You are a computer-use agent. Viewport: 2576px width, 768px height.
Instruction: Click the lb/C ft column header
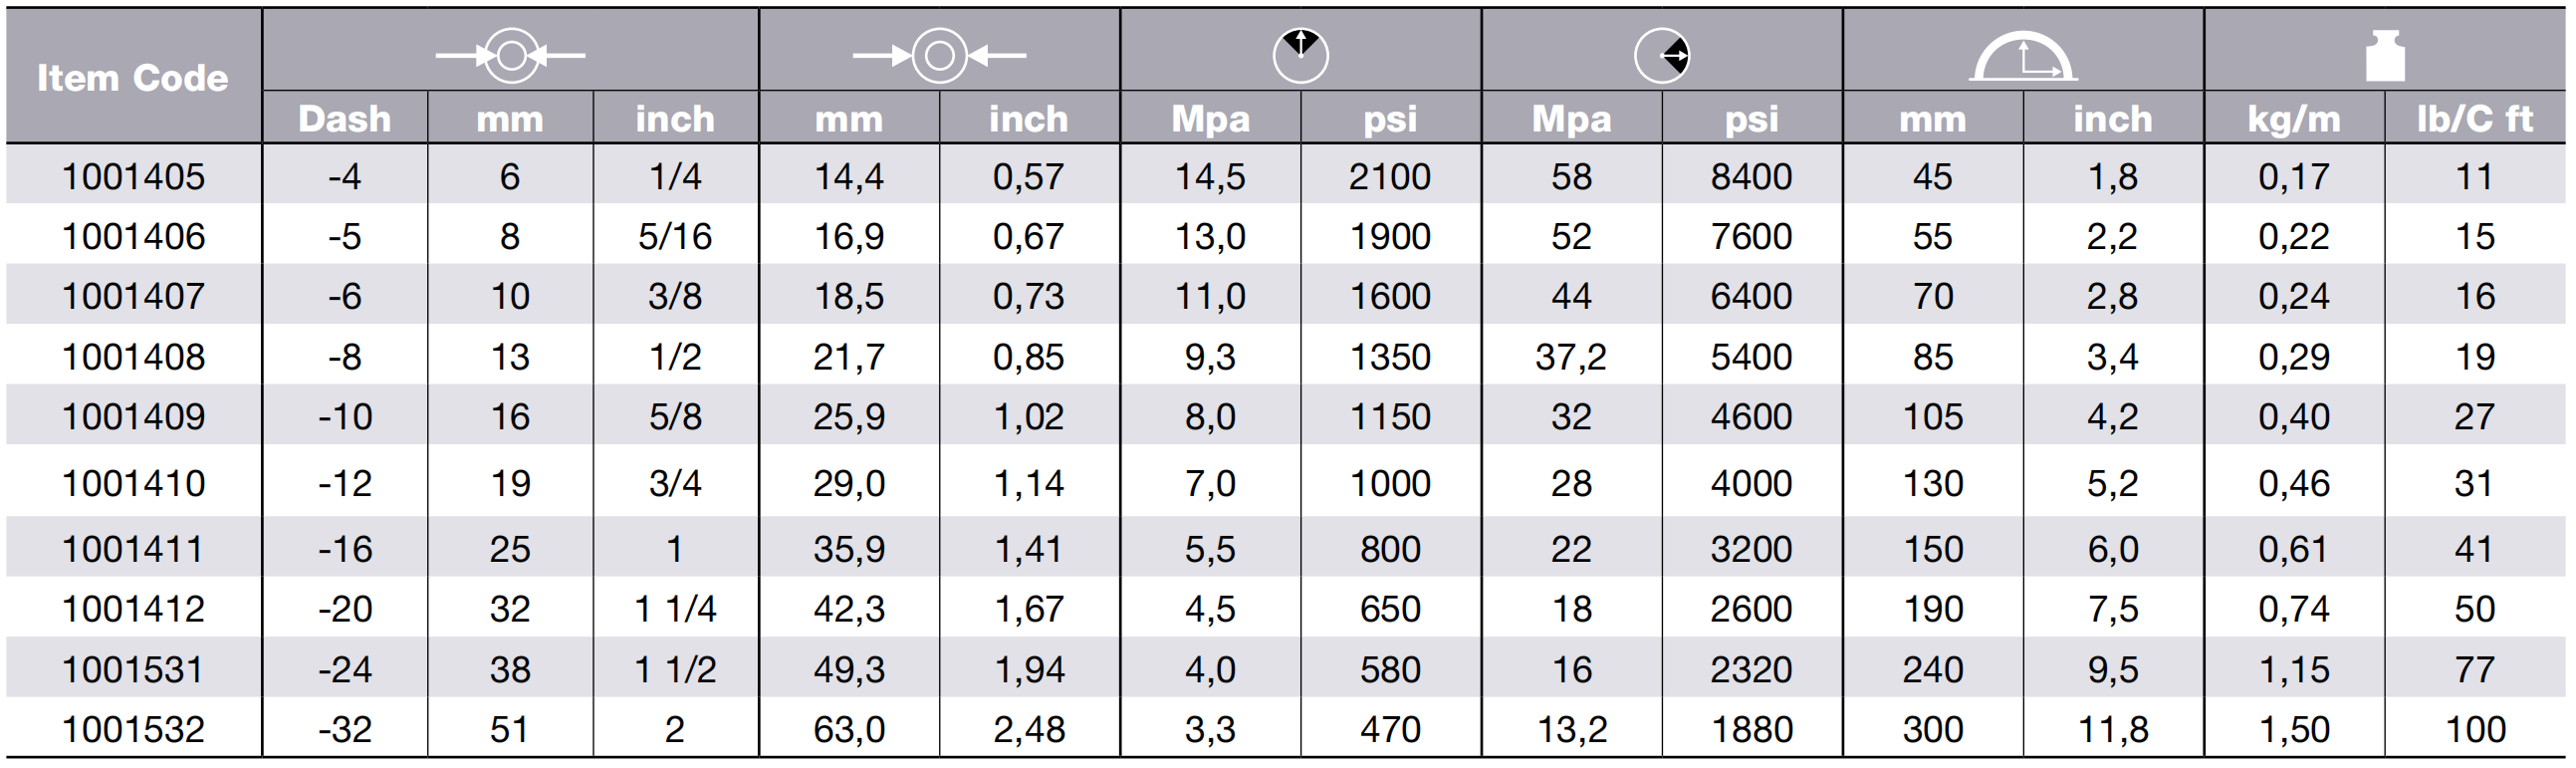click(x=2475, y=119)
